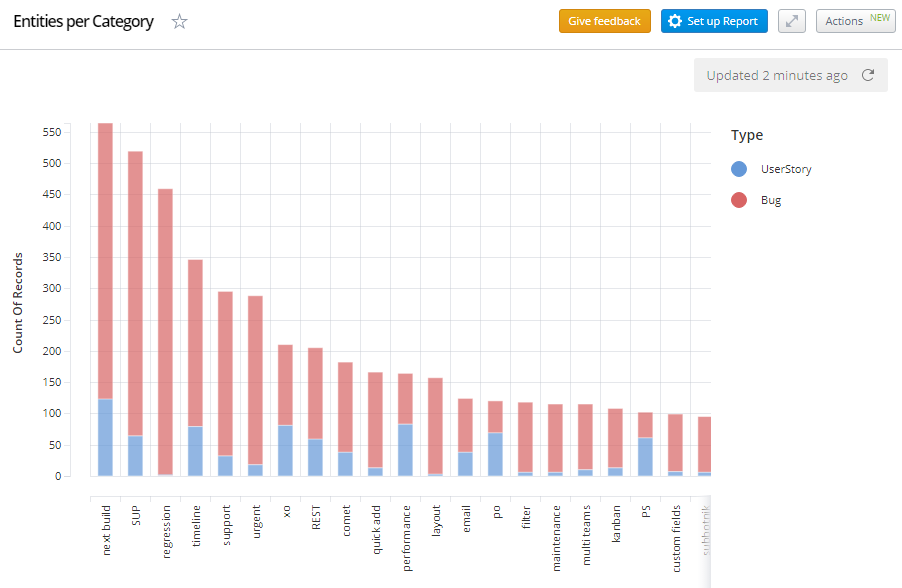Open the Type legend options
Image resolution: width=902 pixels, height=588 pixels.
[745, 135]
